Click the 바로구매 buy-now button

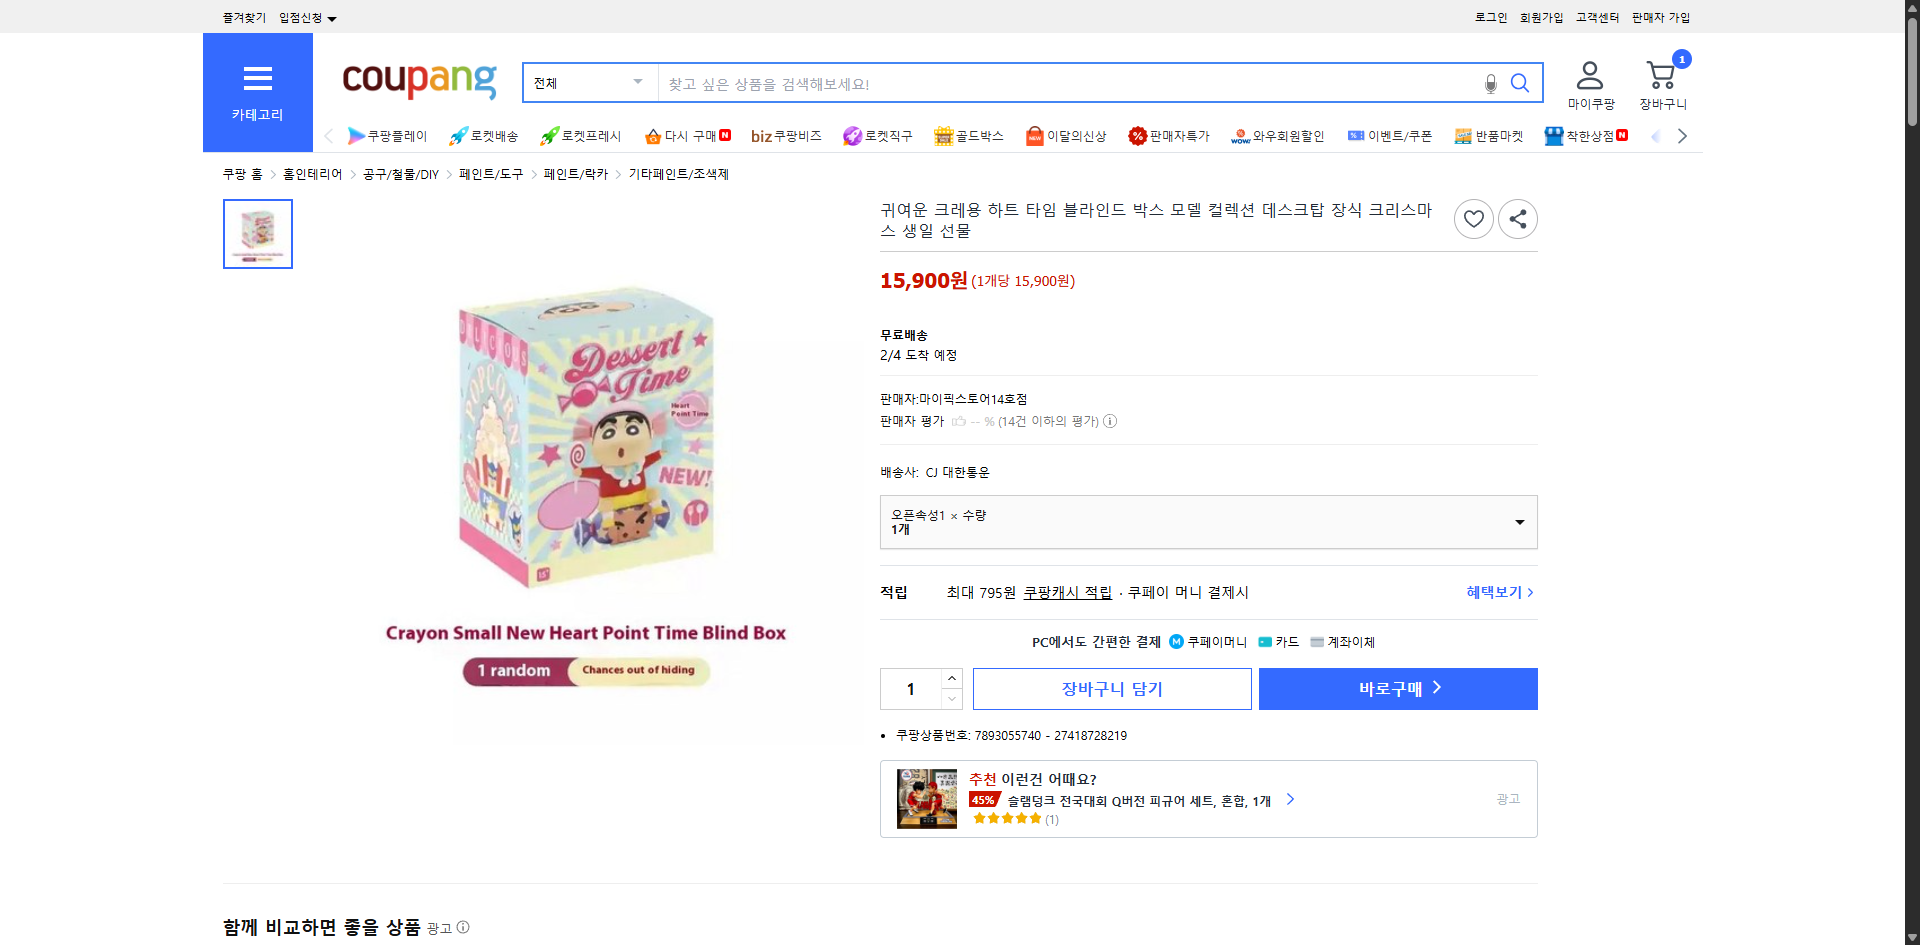pos(1398,689)
